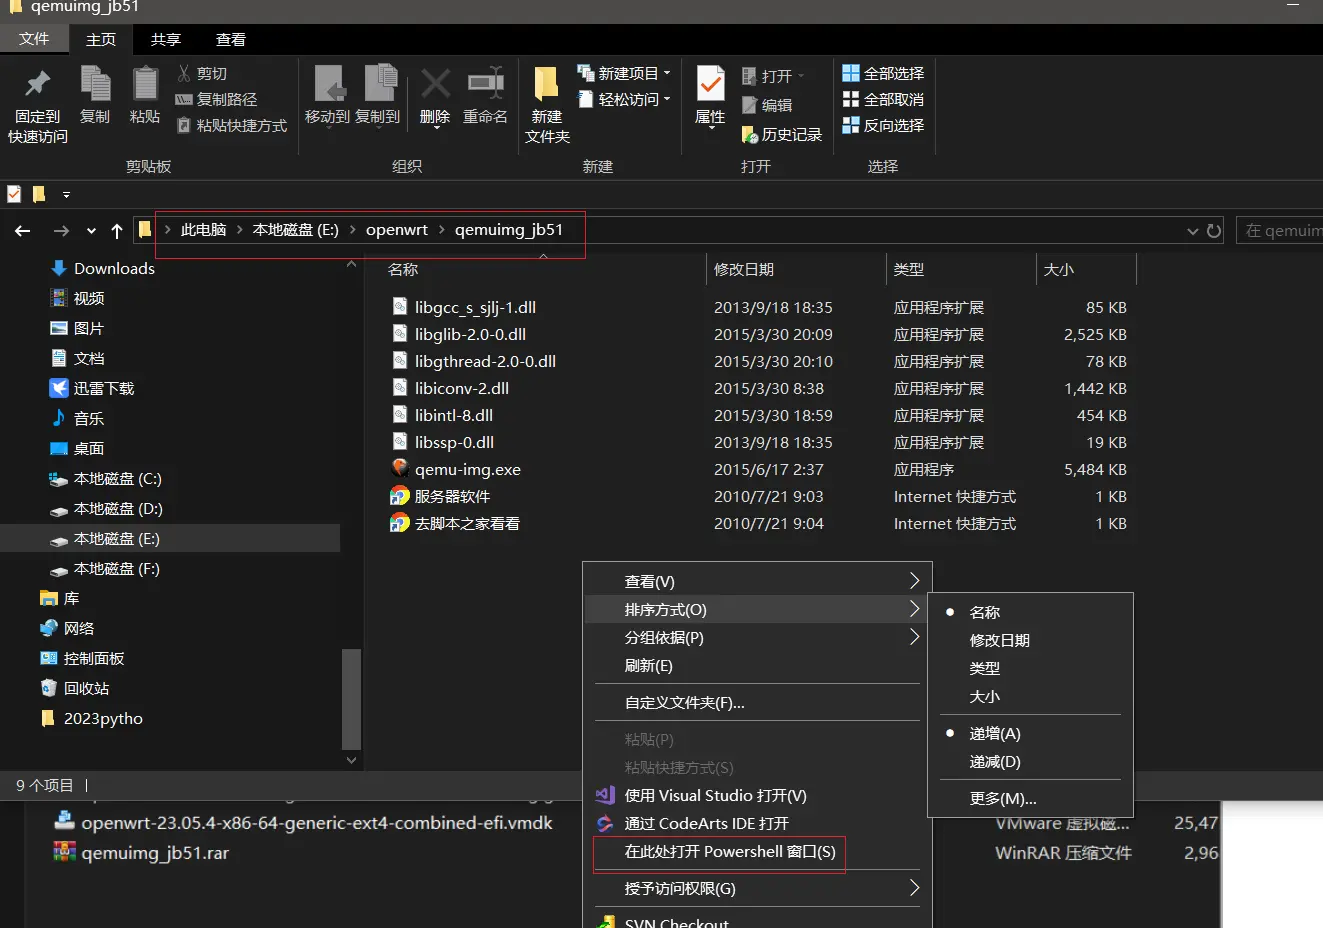This screenshot has height=928, width=1323.
Task: Click the New Folder icon
Action: click(546, 85)
